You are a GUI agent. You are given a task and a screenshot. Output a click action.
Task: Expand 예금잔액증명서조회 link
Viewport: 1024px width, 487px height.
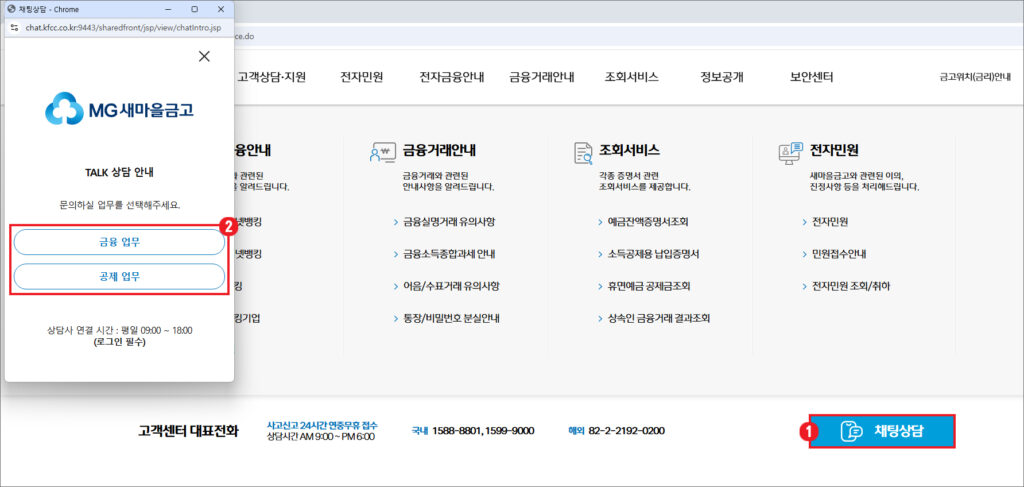(x=647, y=221)
